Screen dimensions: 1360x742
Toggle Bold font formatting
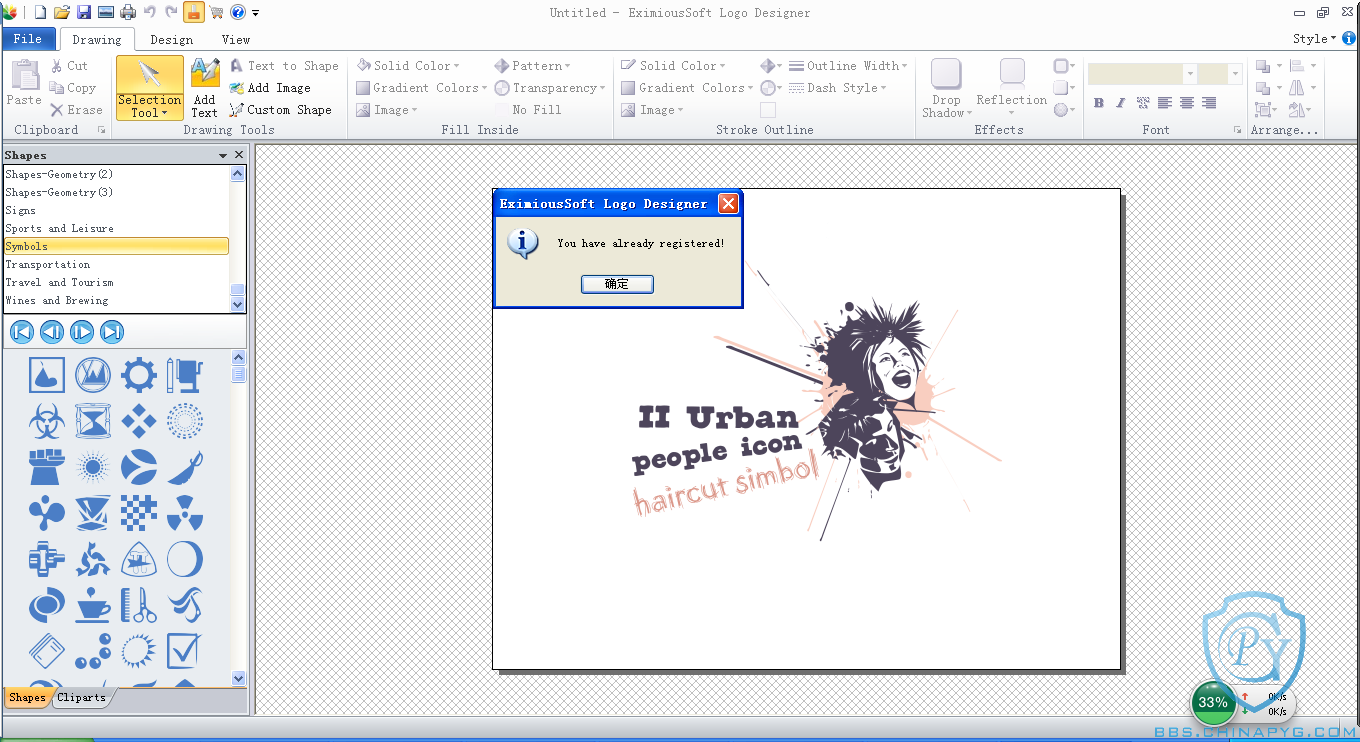1099,103
